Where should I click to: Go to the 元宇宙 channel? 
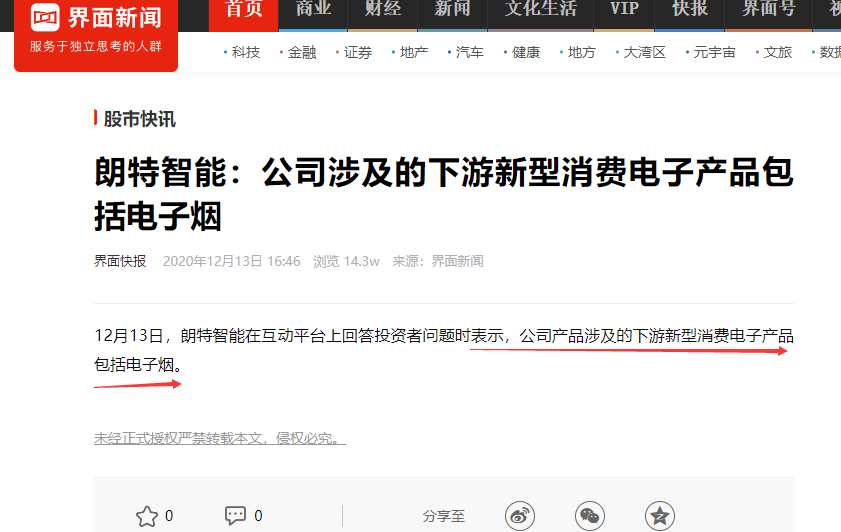711,52
